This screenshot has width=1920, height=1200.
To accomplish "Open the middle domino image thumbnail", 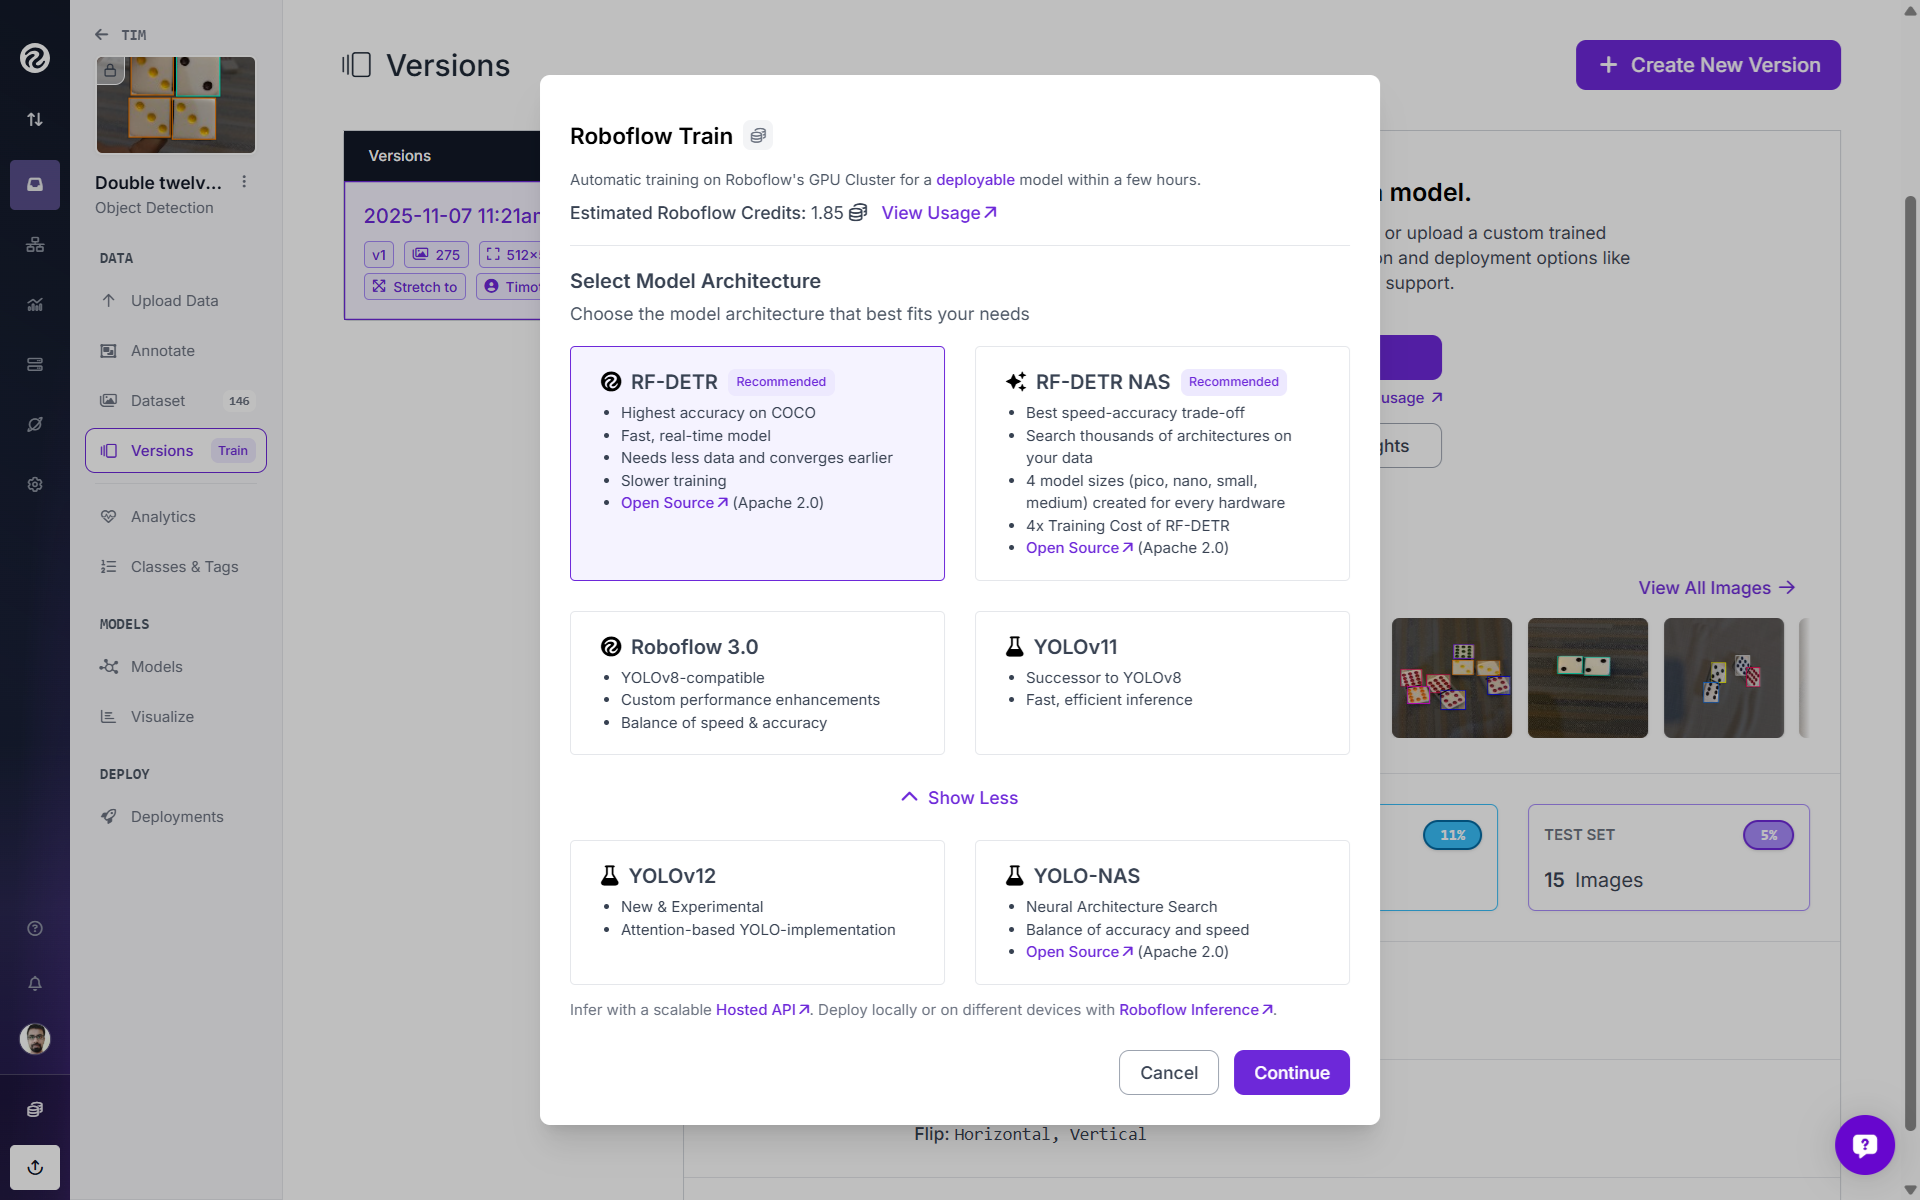I will pos(1587,678).
